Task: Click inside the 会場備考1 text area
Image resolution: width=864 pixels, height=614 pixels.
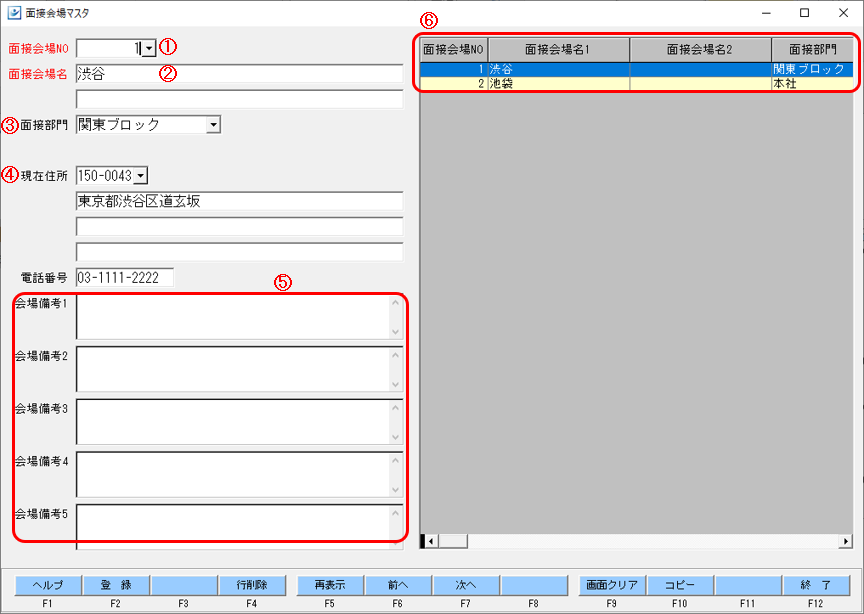Action: click(x=233, y=317)
